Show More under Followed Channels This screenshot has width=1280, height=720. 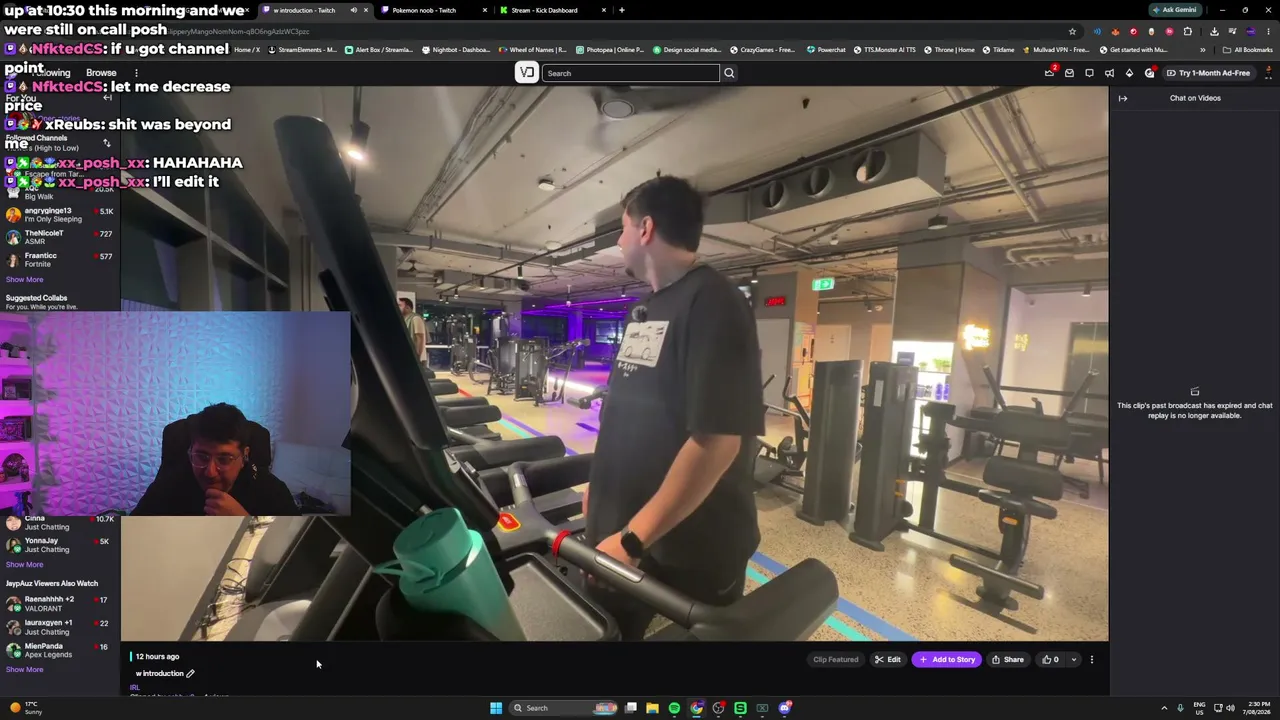click(x=24, y=280)
